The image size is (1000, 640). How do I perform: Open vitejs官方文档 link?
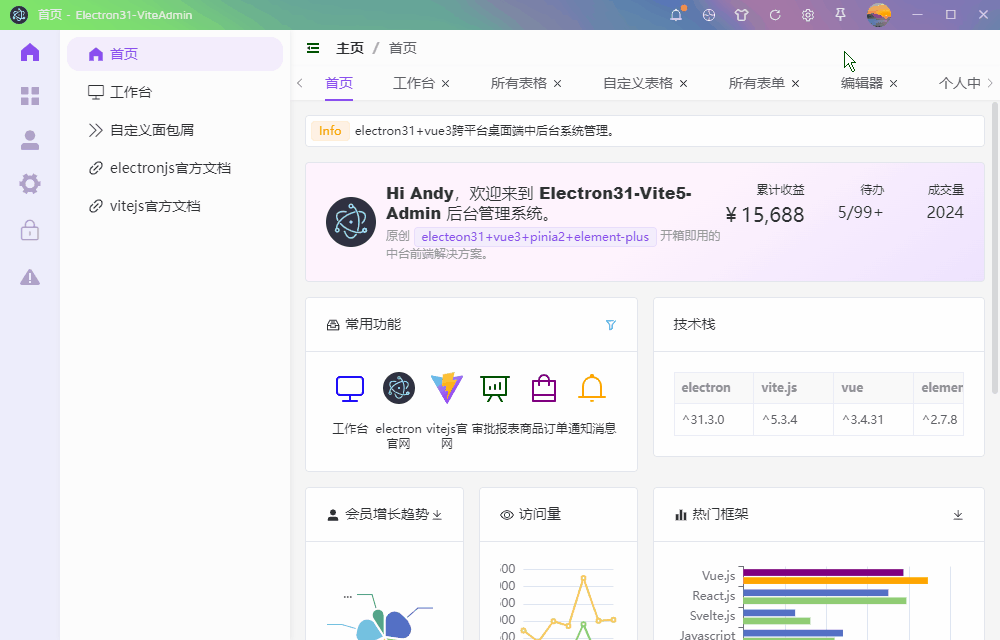click(175, 207)
